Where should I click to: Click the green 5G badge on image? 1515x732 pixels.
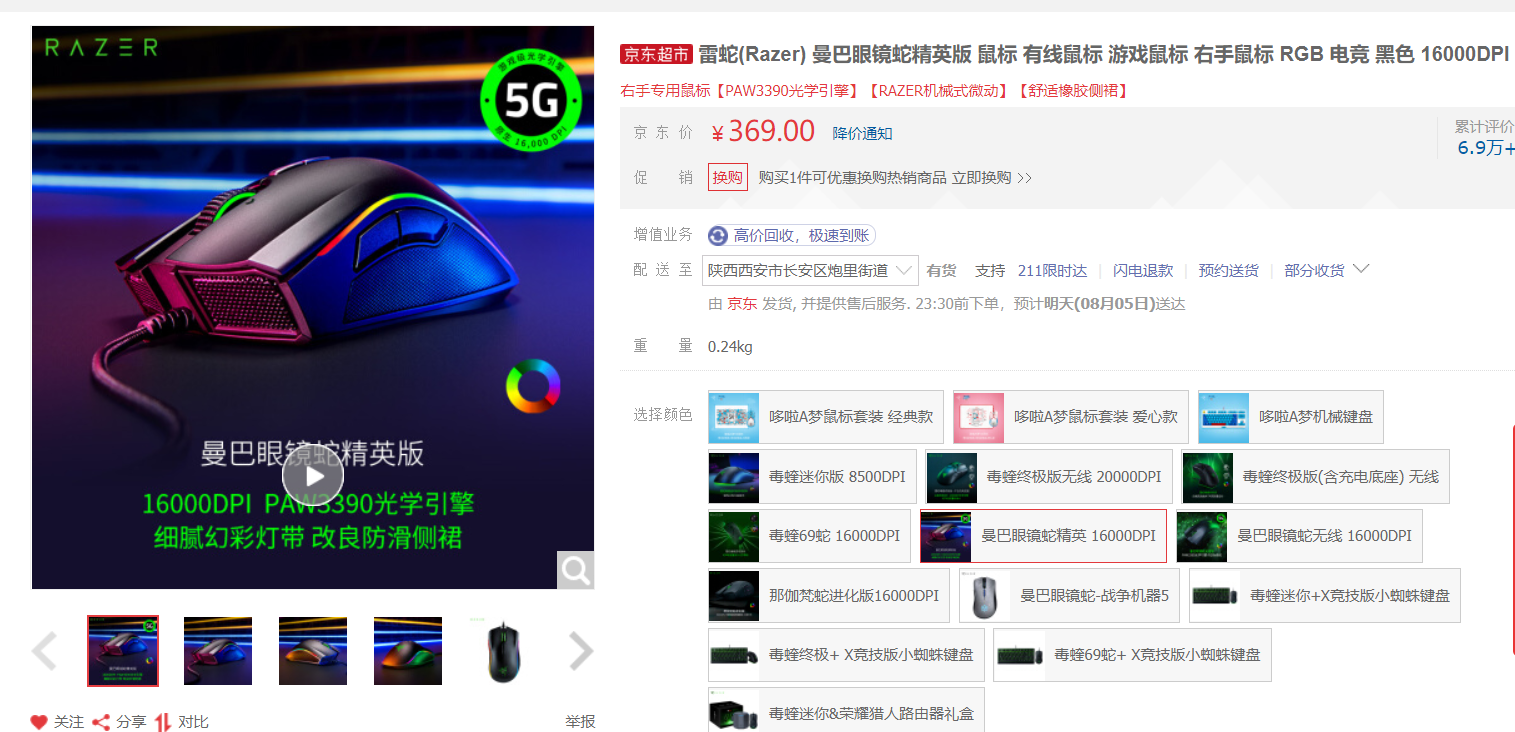530,100
